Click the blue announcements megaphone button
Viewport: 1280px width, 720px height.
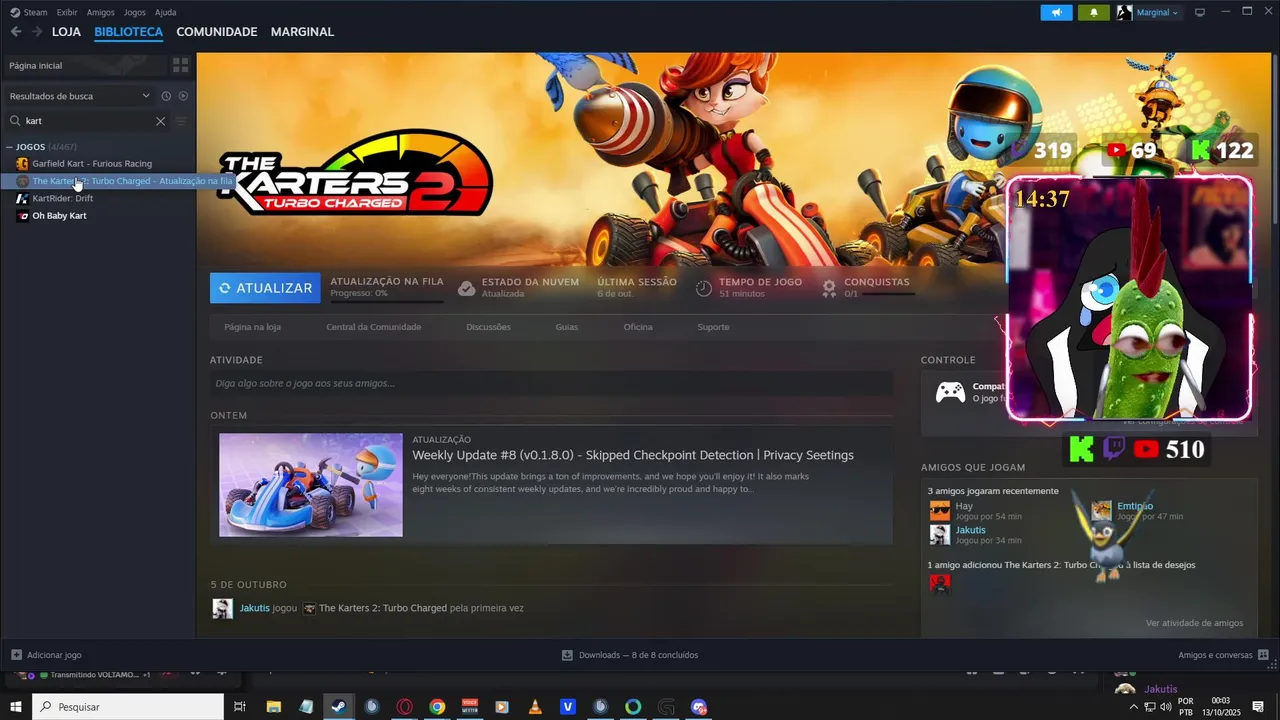coord(1056,13)
